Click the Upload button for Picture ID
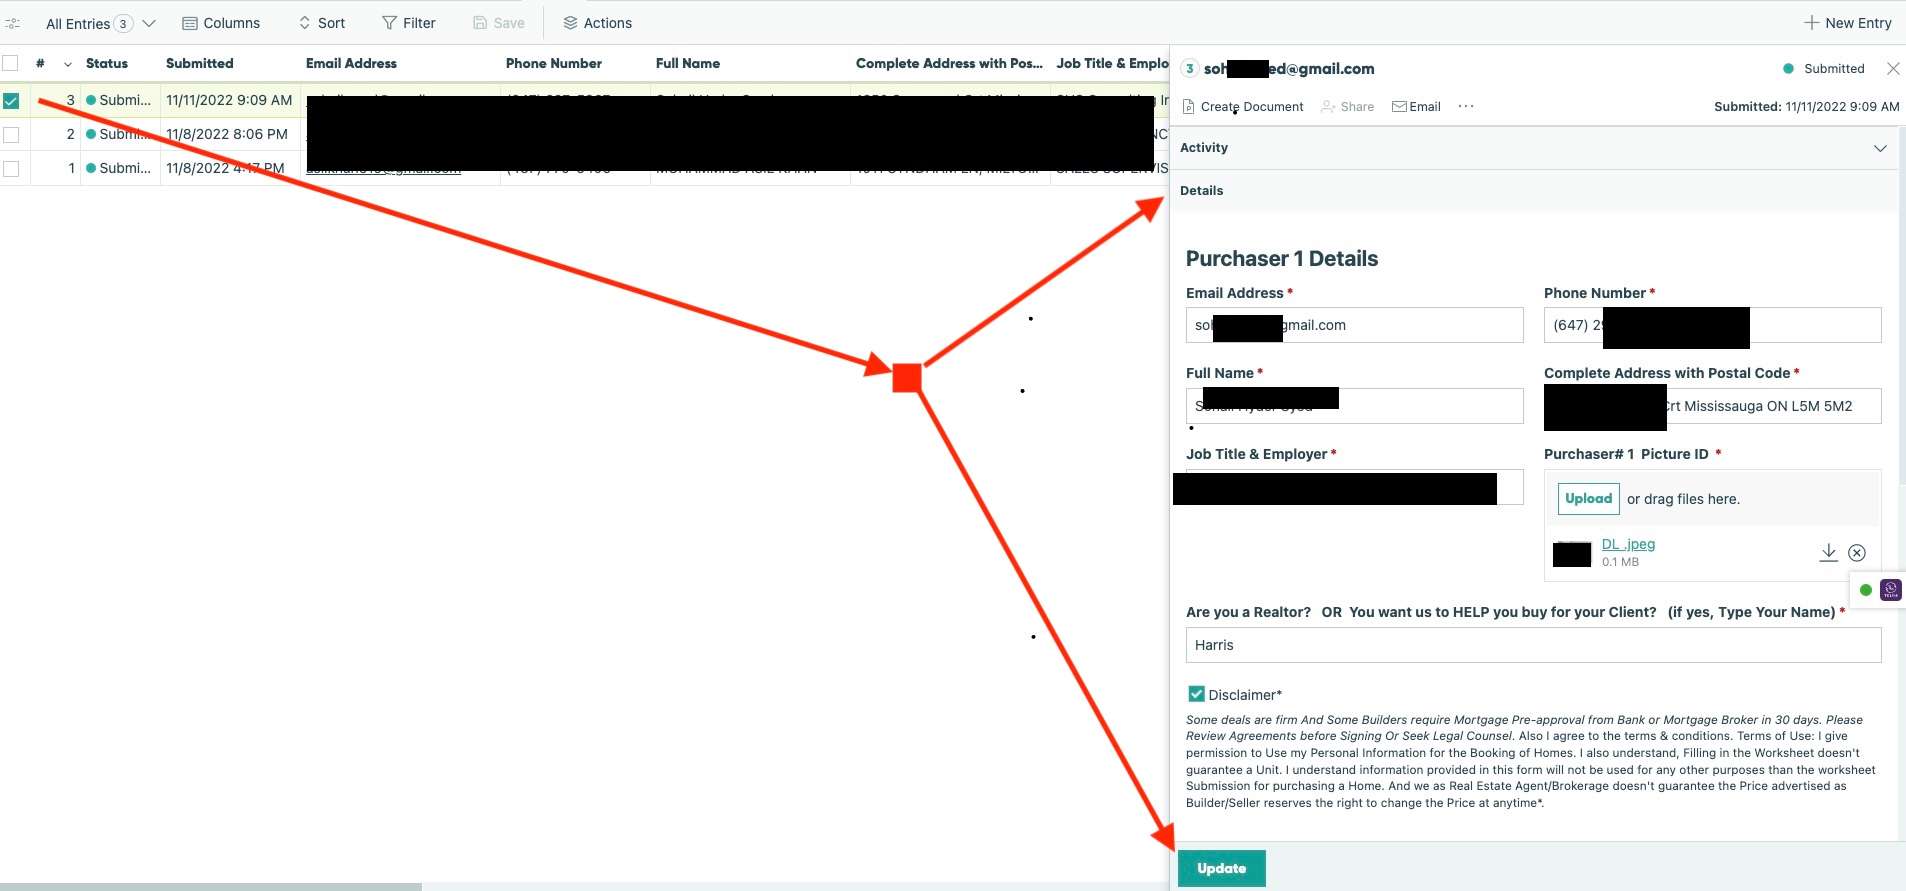This screenshot has height=891, width=1906. point(1588,498)
